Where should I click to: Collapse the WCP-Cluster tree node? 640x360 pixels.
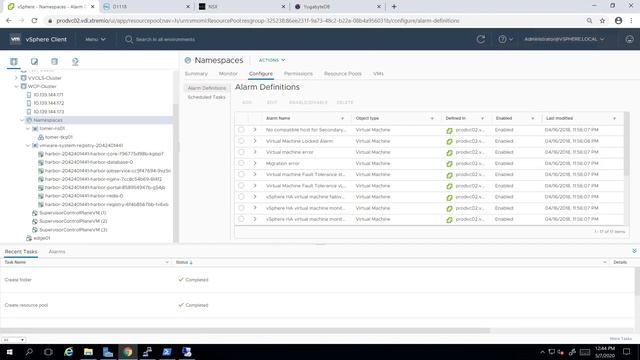click(16, 87)
